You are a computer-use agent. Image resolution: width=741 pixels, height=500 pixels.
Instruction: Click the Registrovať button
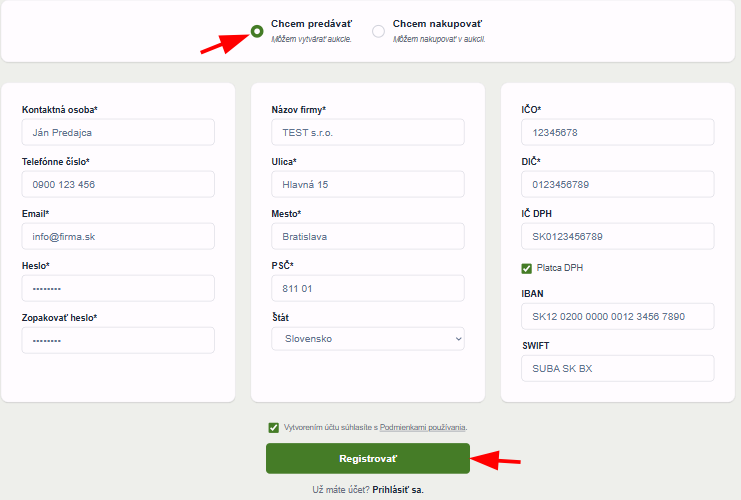[367, 458]
